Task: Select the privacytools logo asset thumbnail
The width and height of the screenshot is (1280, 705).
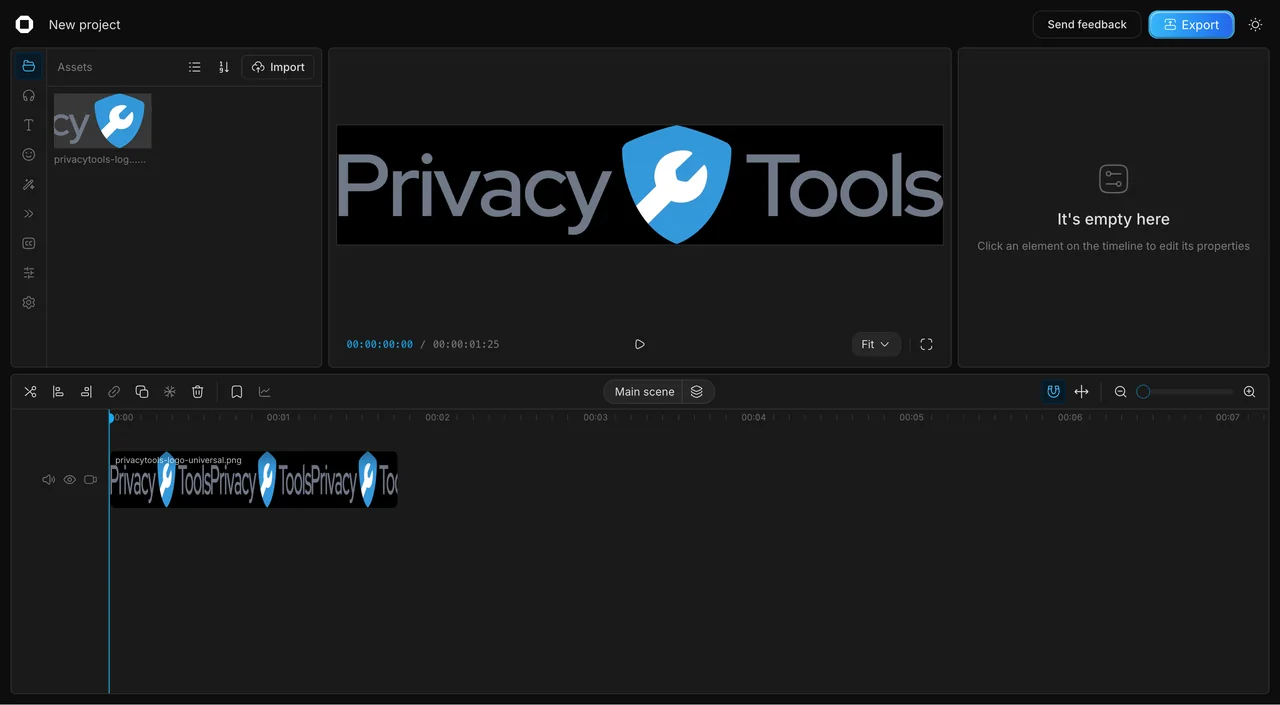Action: click(103, 121)
